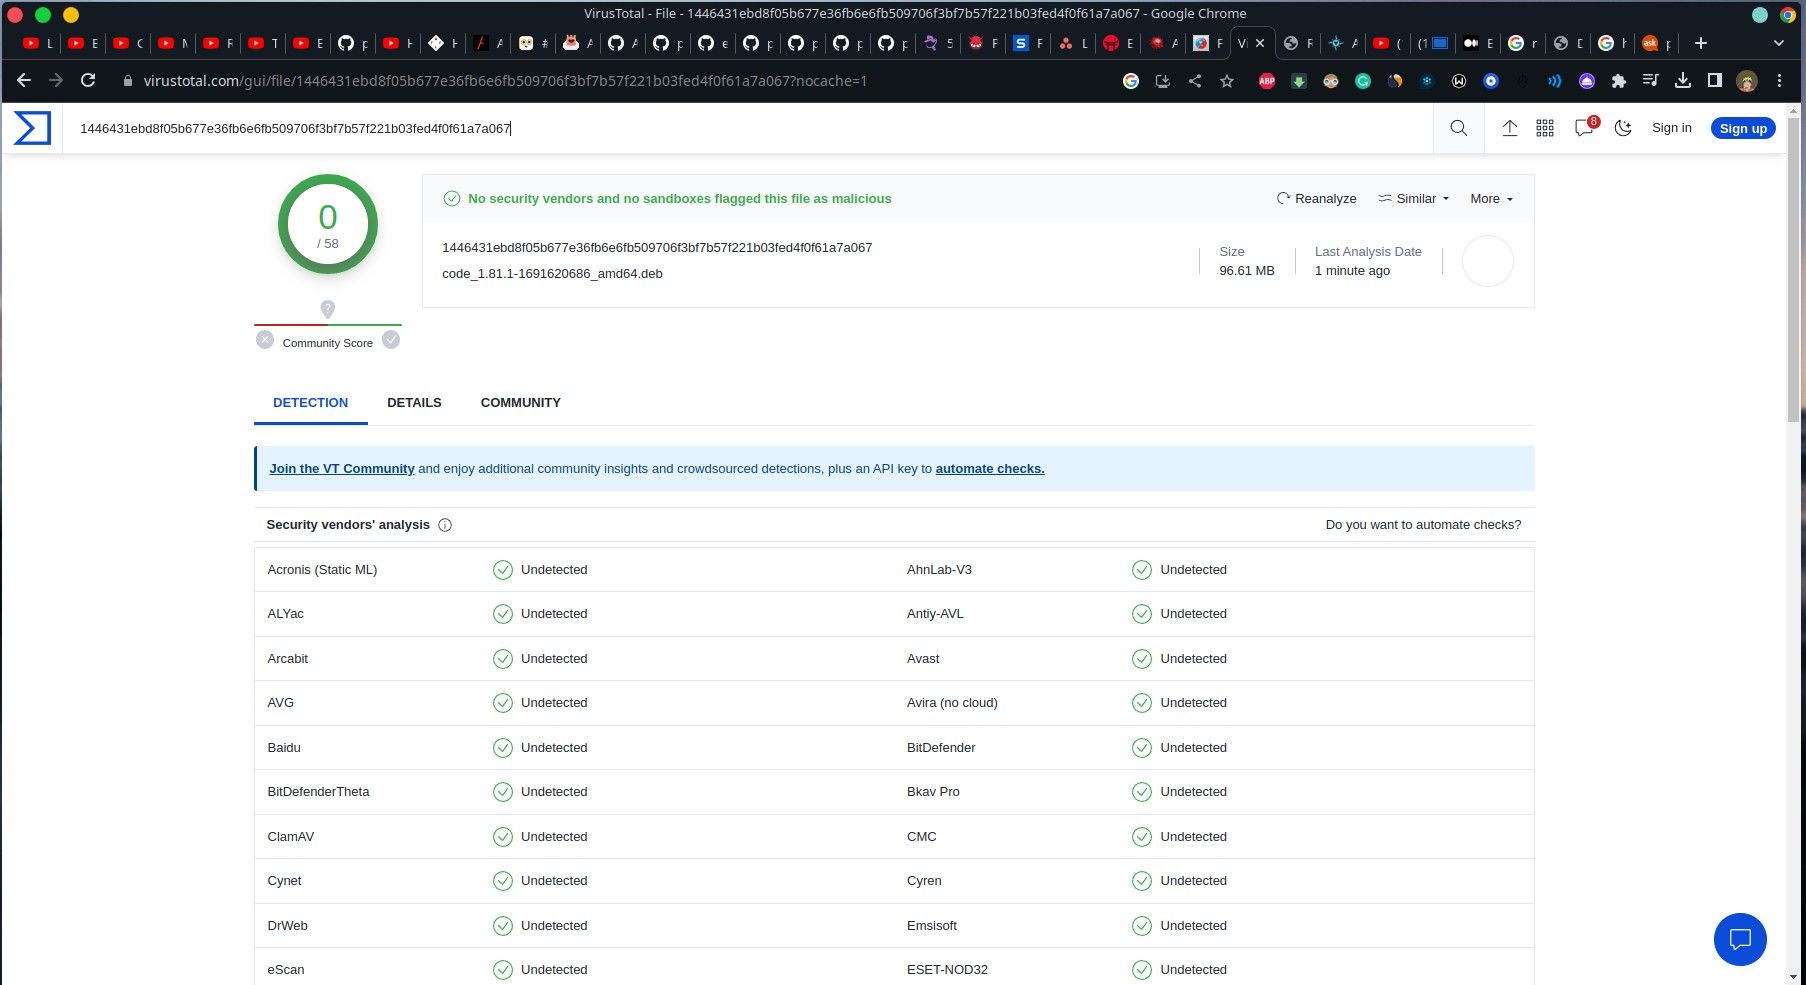Image resolution: width=1806 pixels, height=985 pixels.
Task: Open the info tooltip beside Security vendors' analysis
Action: click(444, 524)
